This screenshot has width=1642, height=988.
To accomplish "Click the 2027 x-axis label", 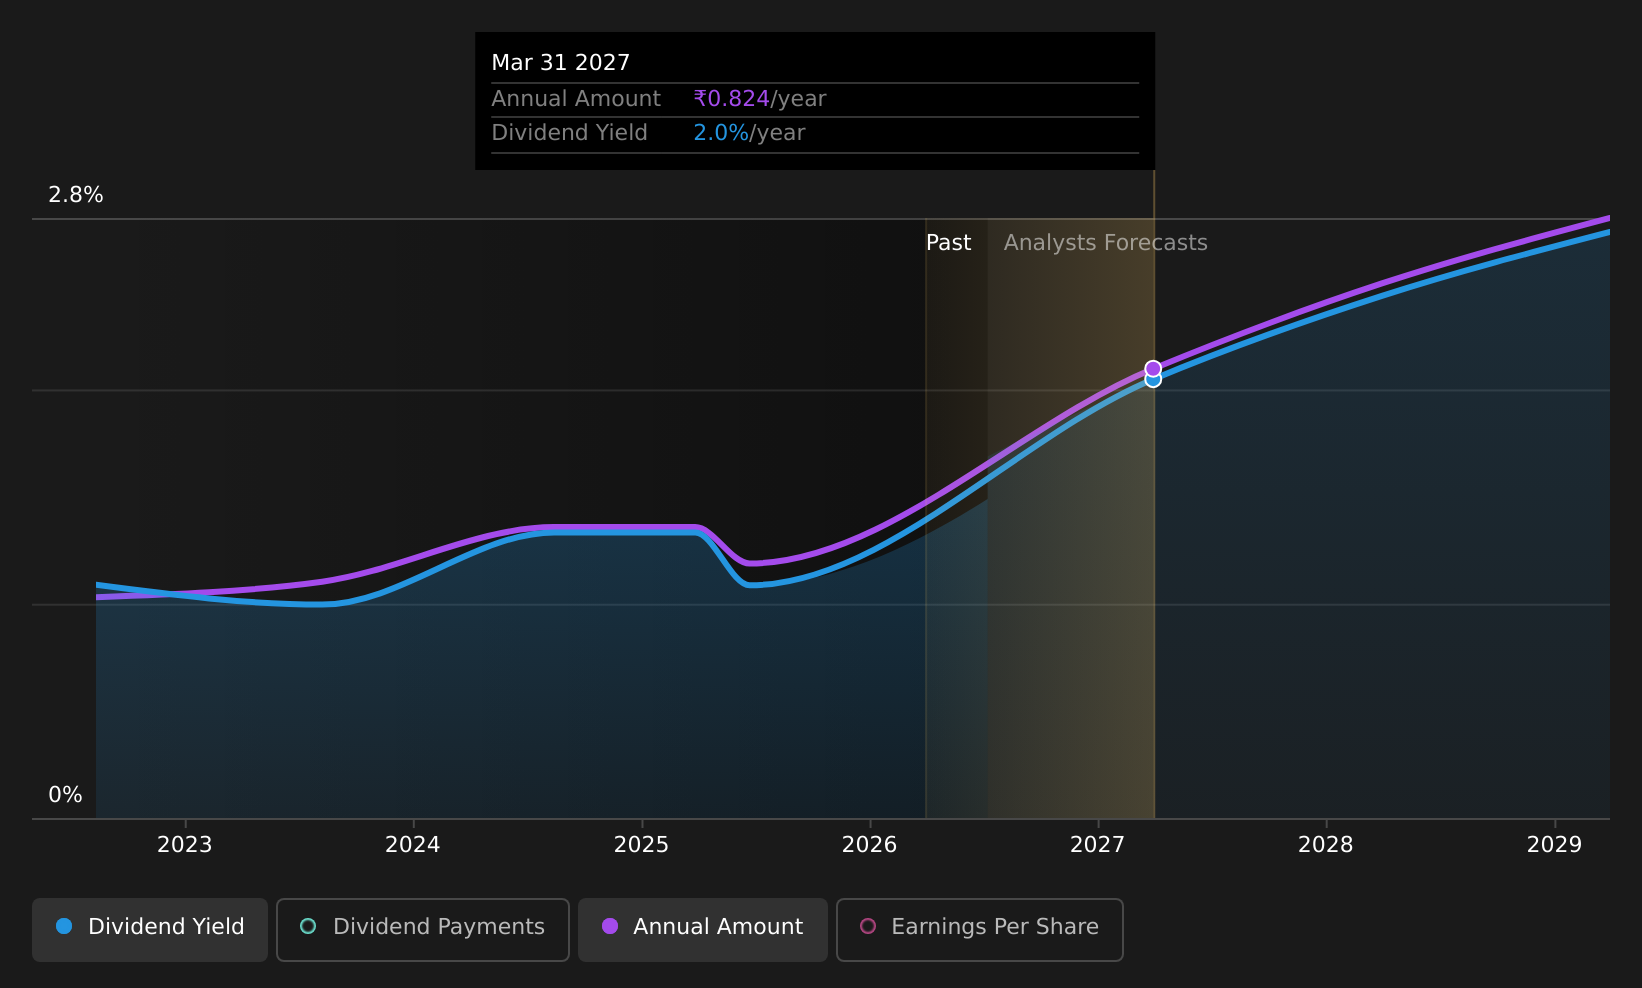I will point(1098,845).
